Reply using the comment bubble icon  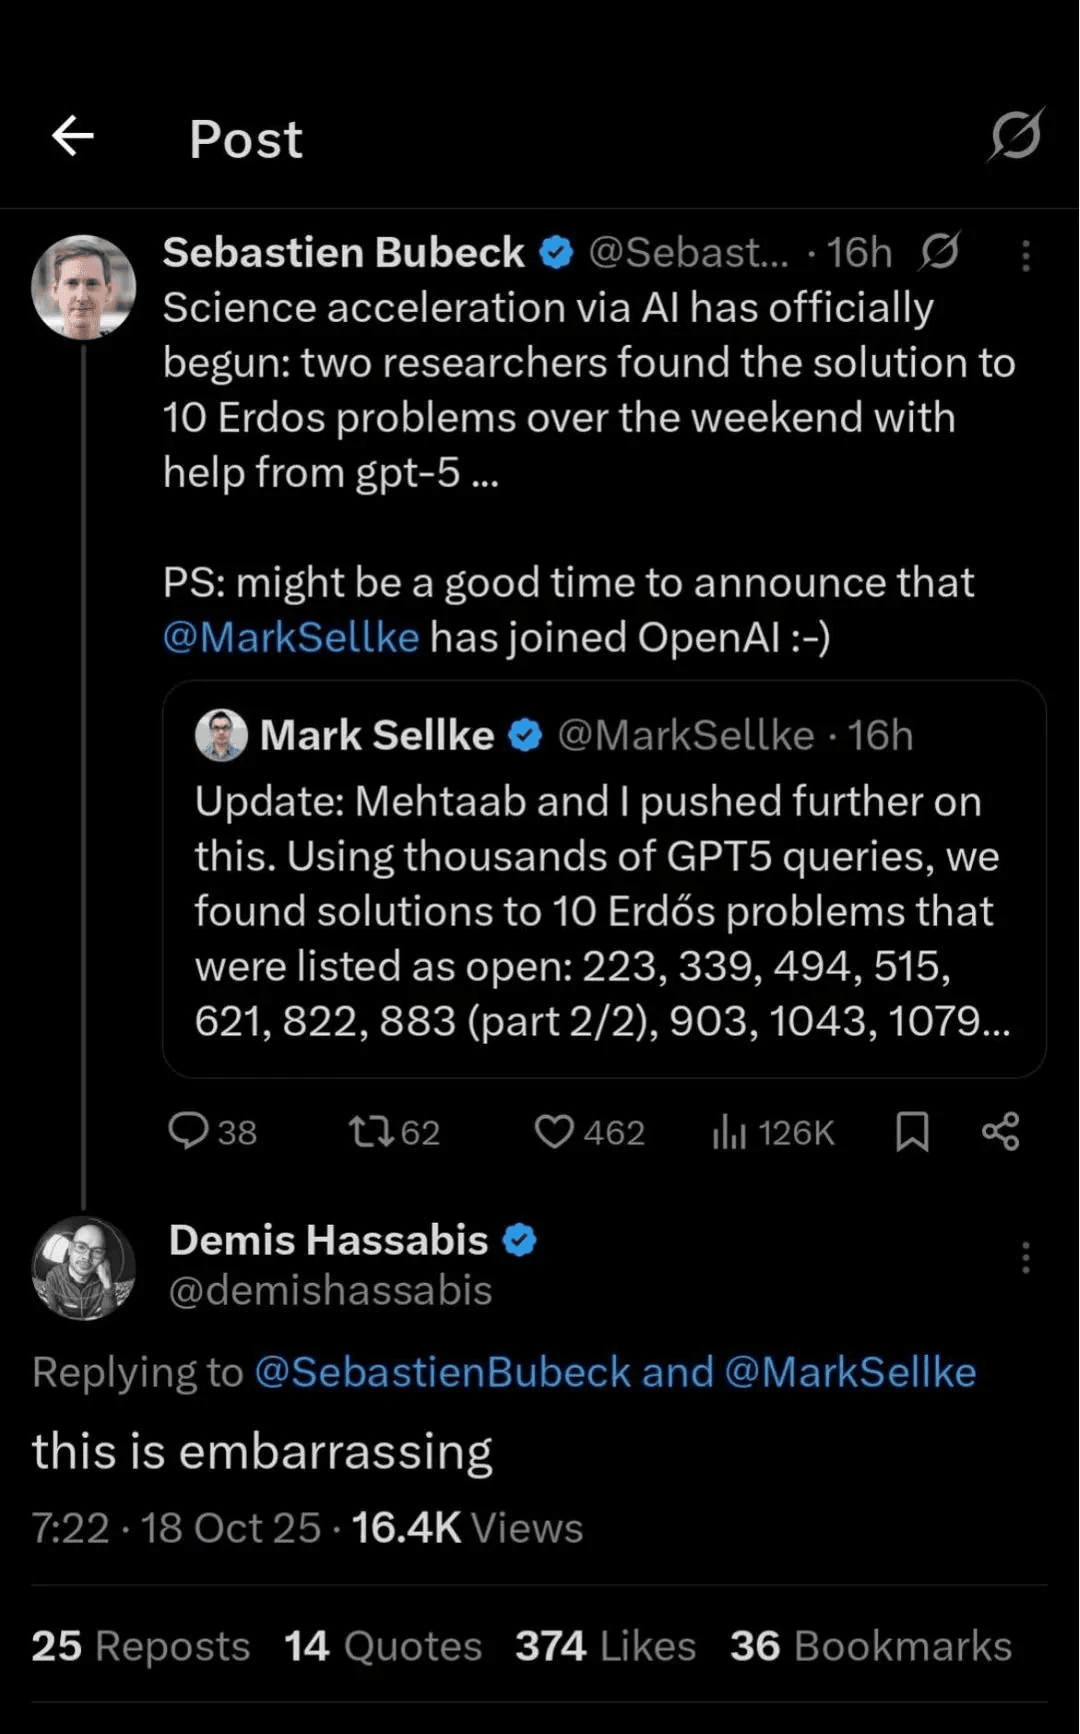tap(188, 1132)
